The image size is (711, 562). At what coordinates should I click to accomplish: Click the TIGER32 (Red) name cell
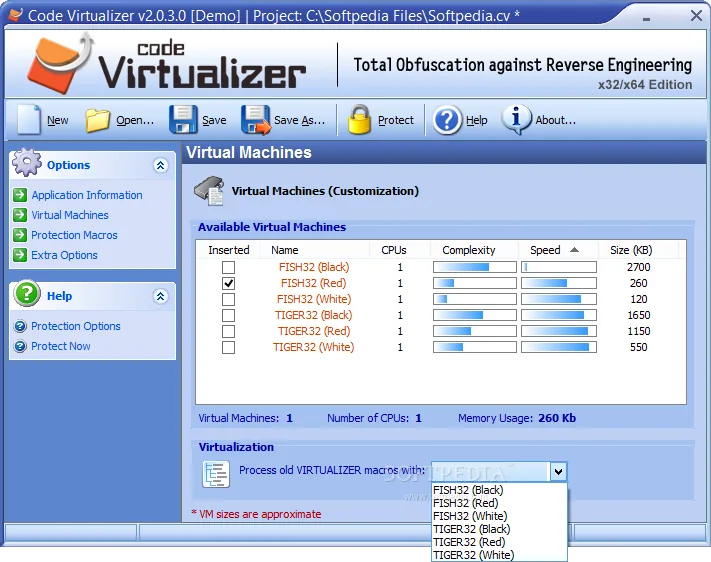[x=314, y=331]
